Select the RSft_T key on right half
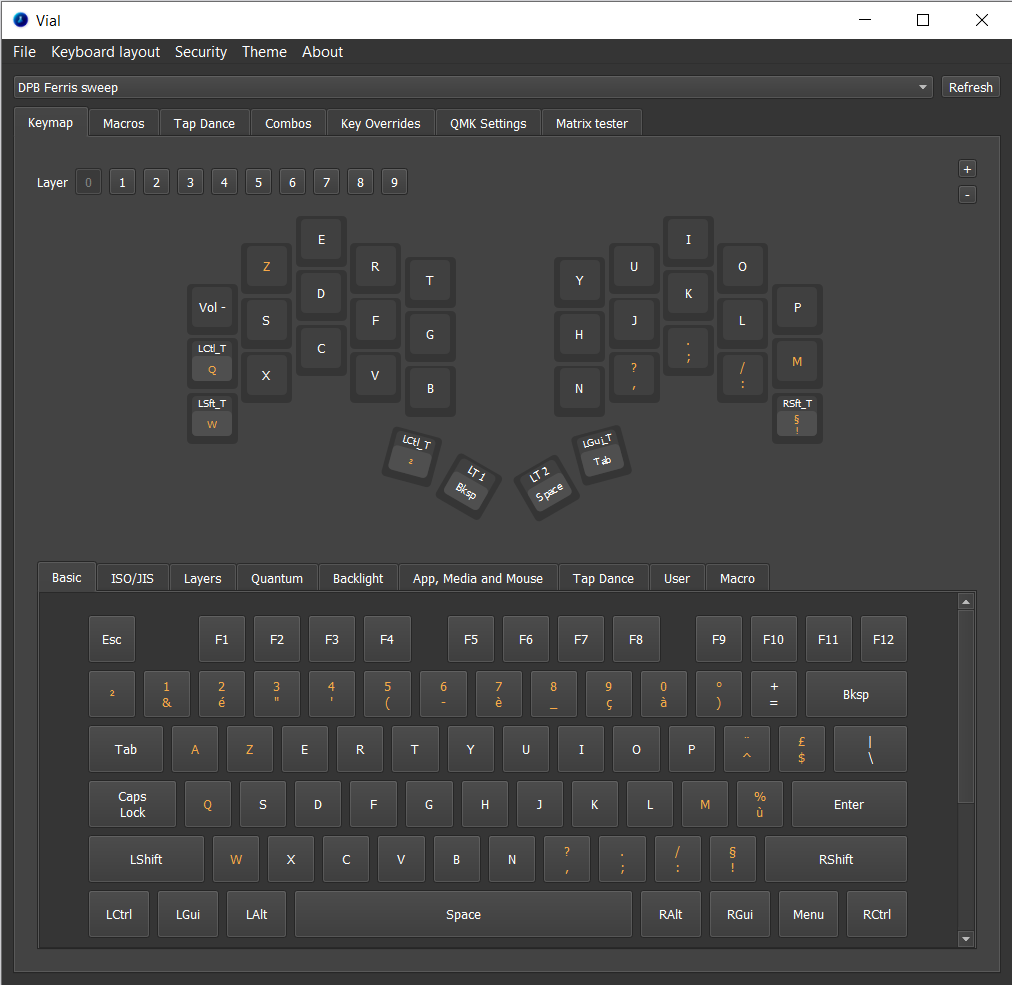Image resolution: width=1012 pixels, height=985 pixels. tap(797, 417)
